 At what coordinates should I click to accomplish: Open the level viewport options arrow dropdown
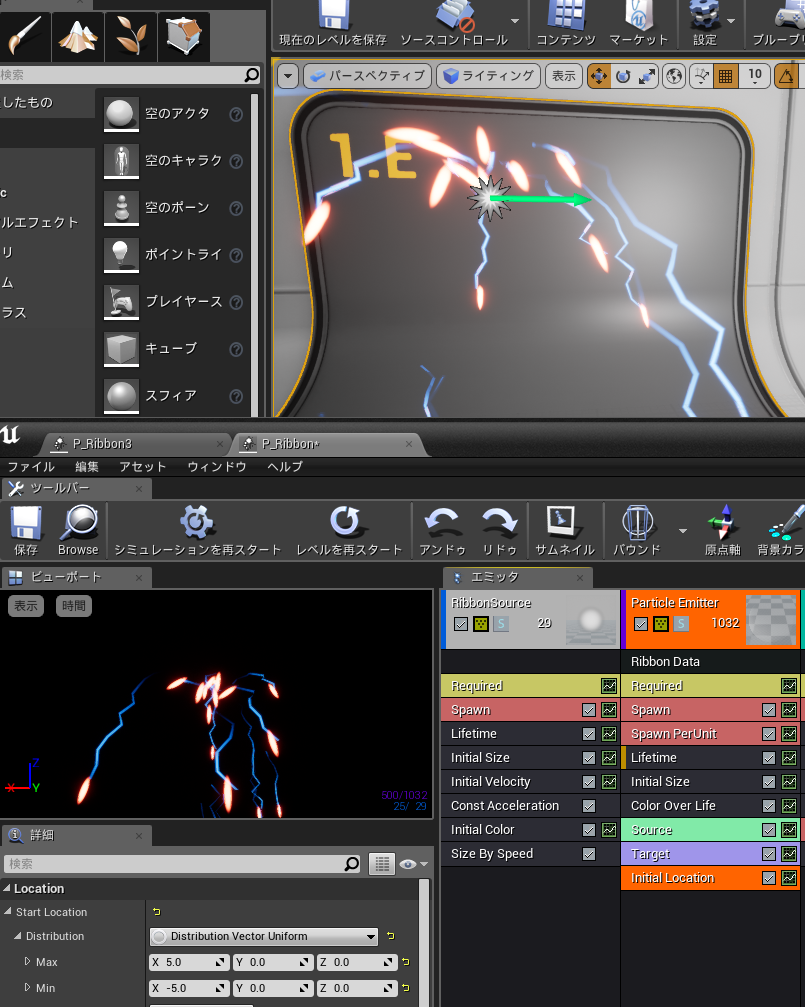[288, 76]
